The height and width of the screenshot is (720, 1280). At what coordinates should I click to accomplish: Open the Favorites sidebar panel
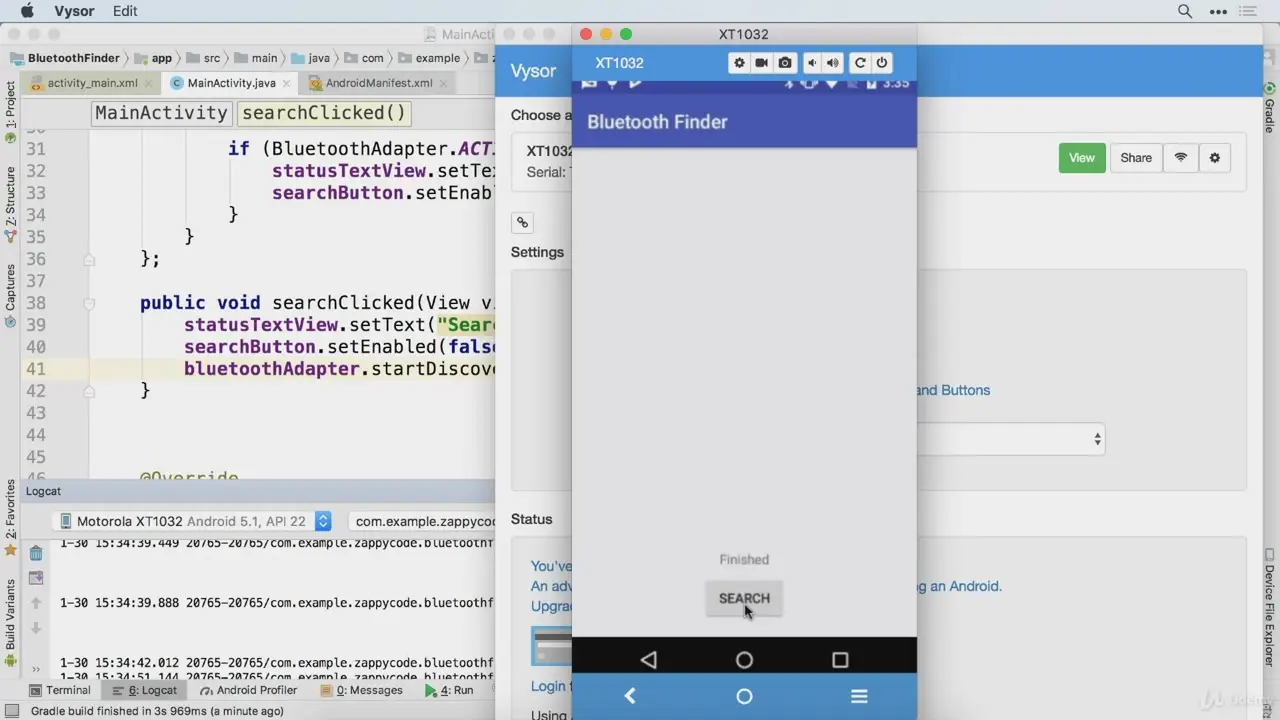(x=11, y=517)
